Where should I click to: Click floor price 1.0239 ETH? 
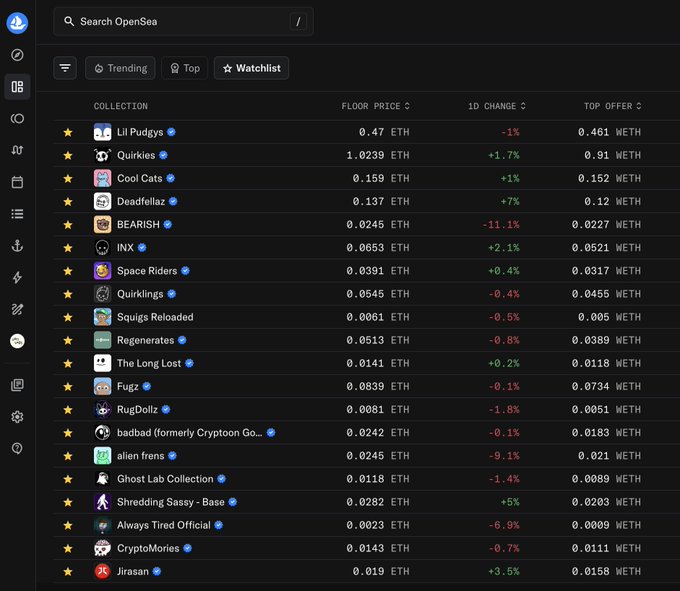click(x=378, y=155)
